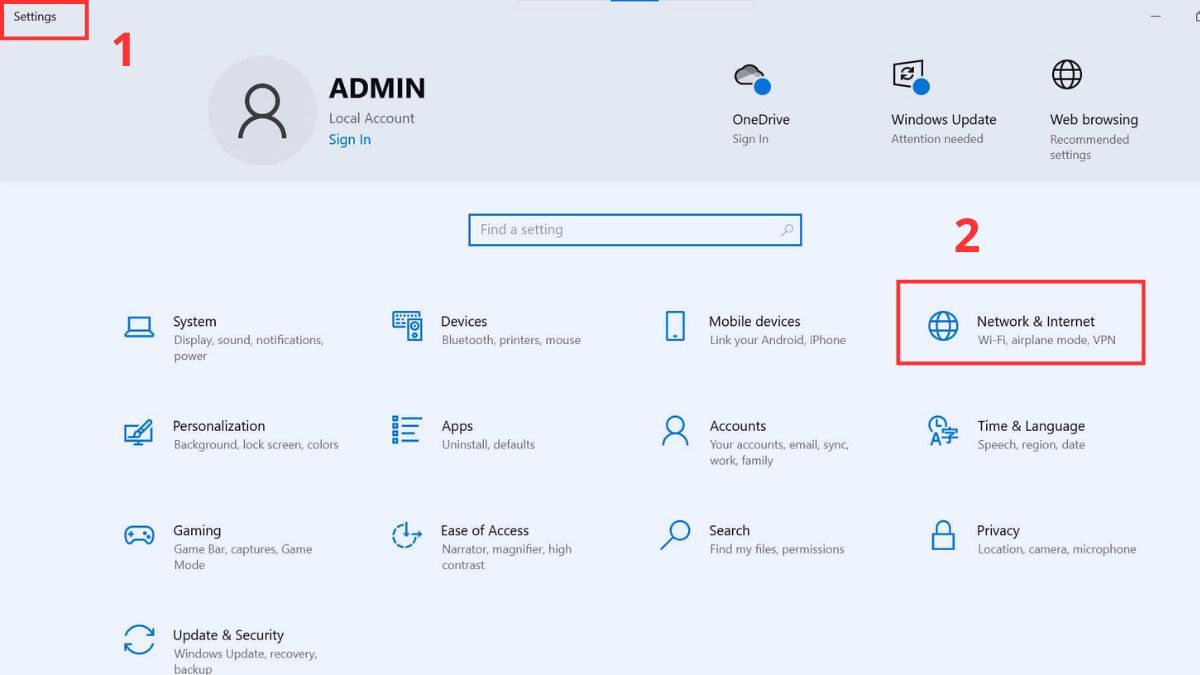
Task: Click 'Background, lock screen, colors' description
Action: click(256, 445)
